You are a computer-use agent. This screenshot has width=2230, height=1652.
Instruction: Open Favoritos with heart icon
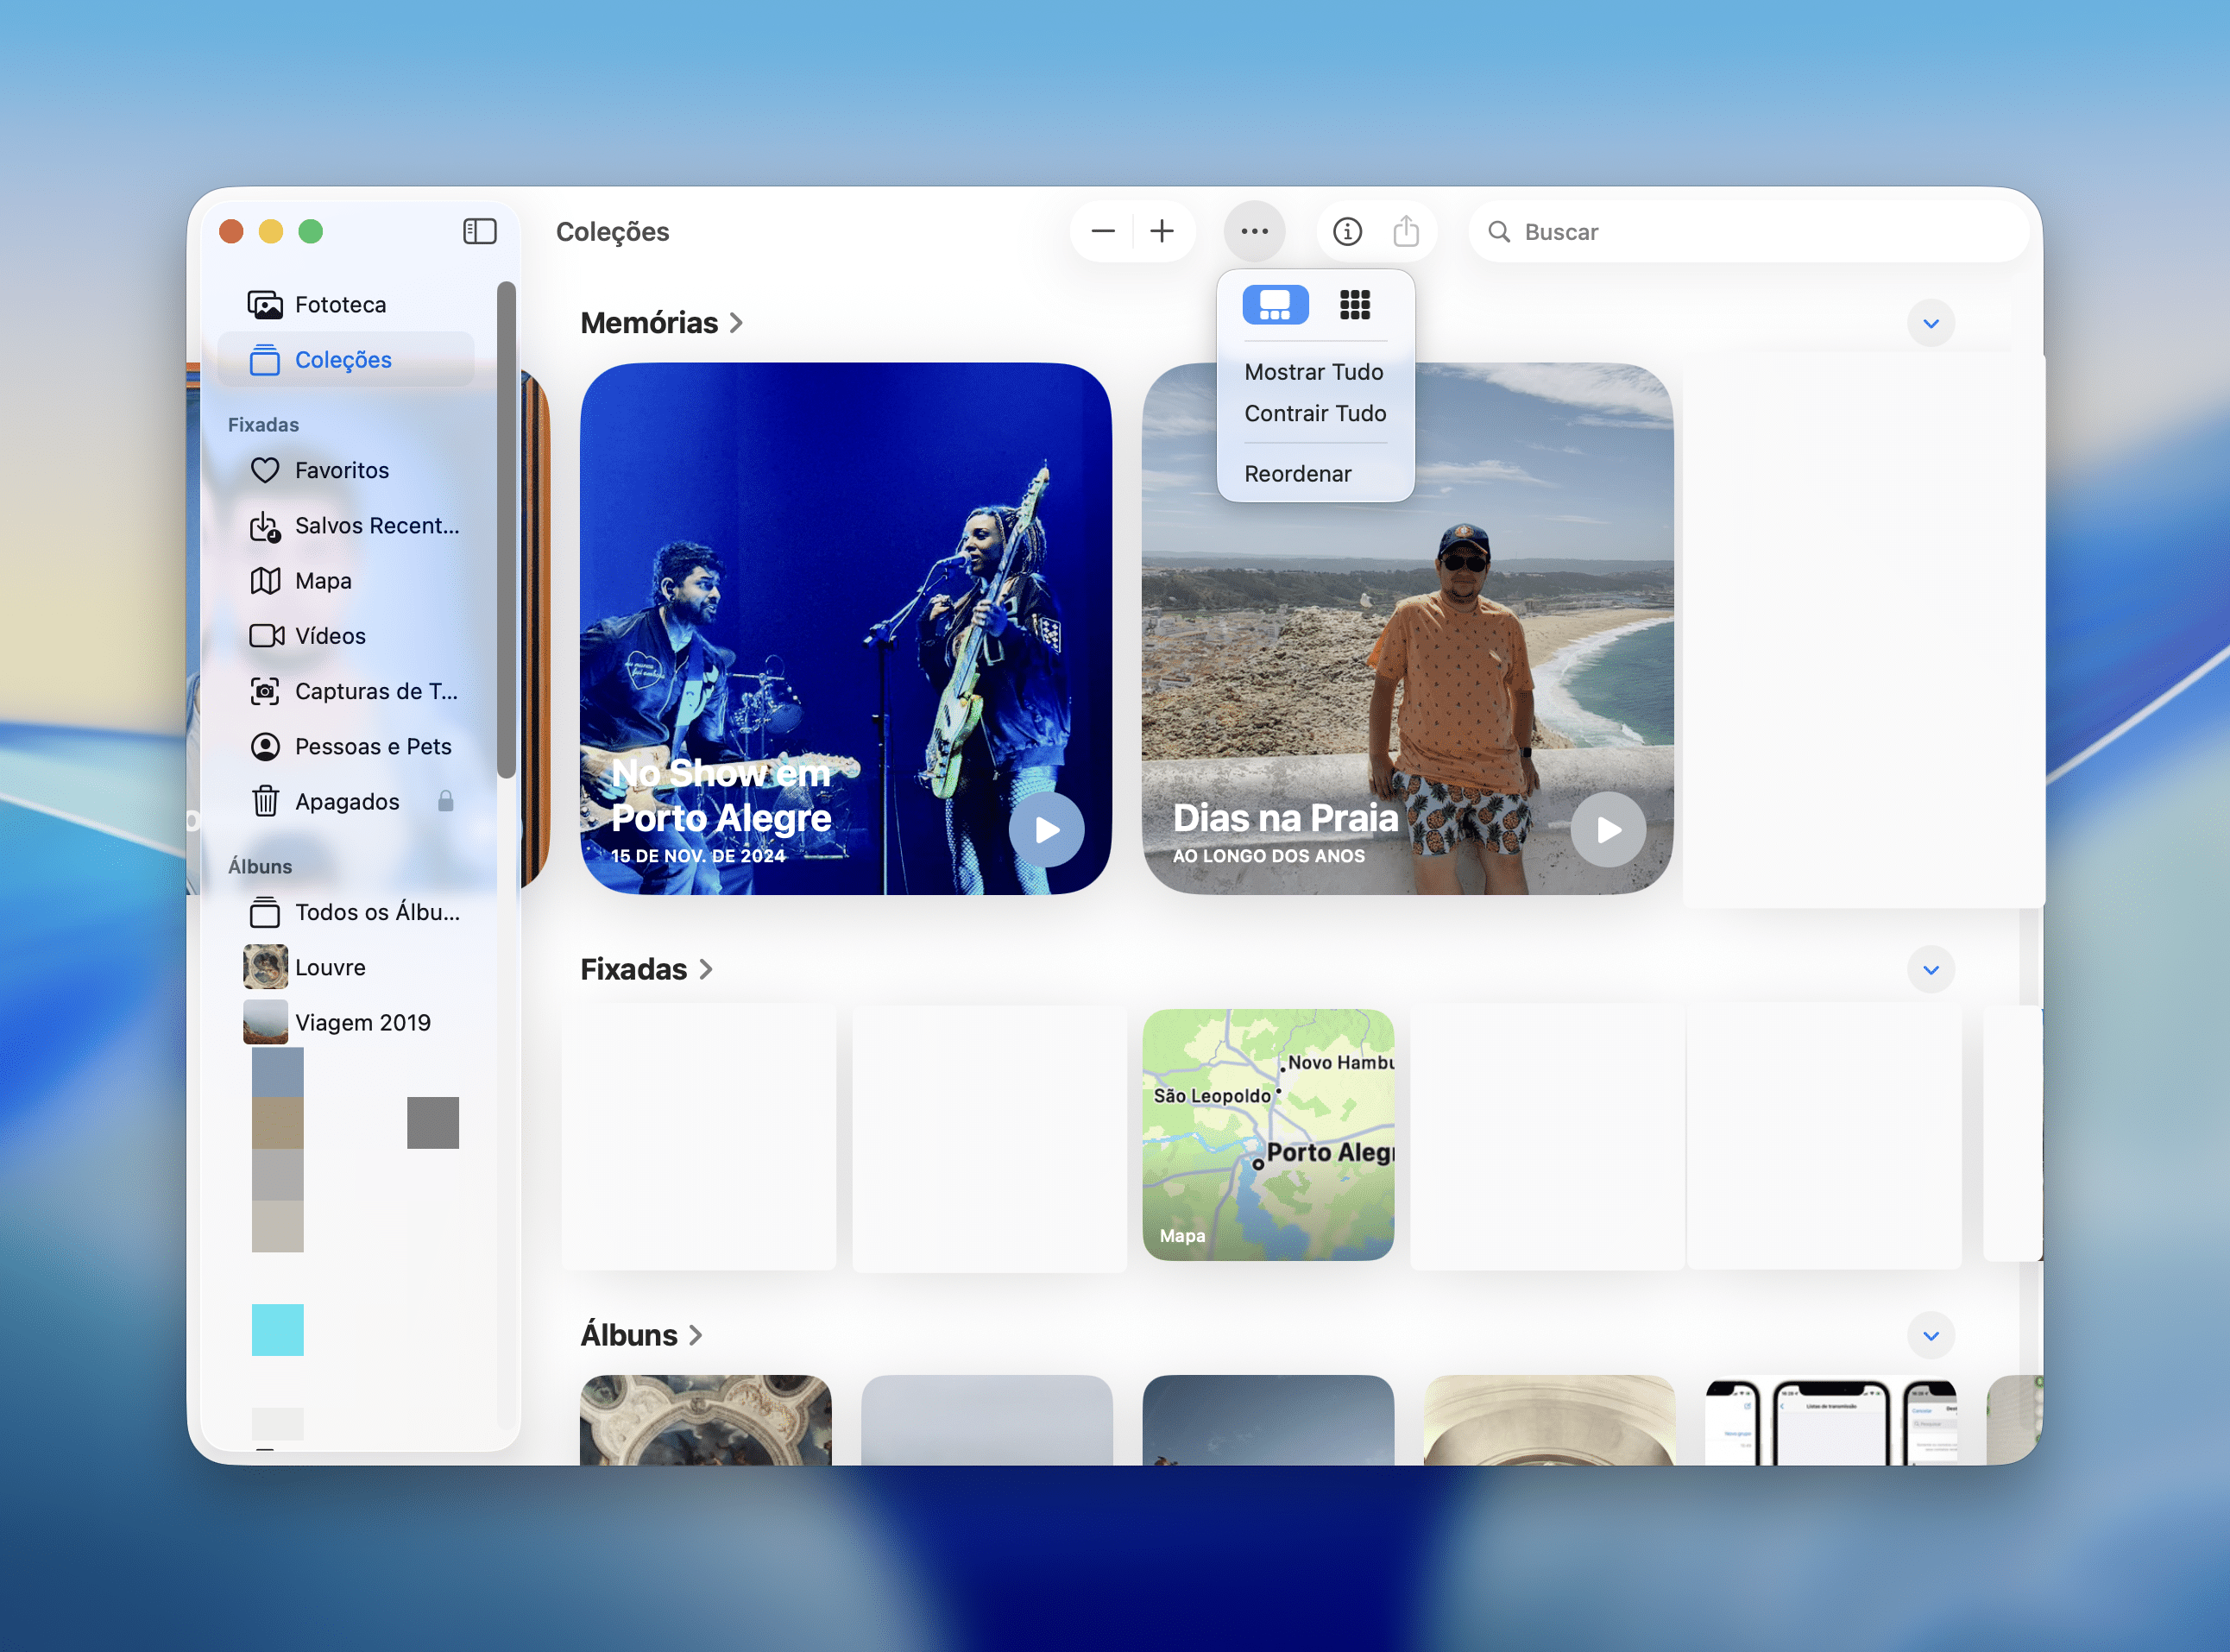tap(341, 470)
